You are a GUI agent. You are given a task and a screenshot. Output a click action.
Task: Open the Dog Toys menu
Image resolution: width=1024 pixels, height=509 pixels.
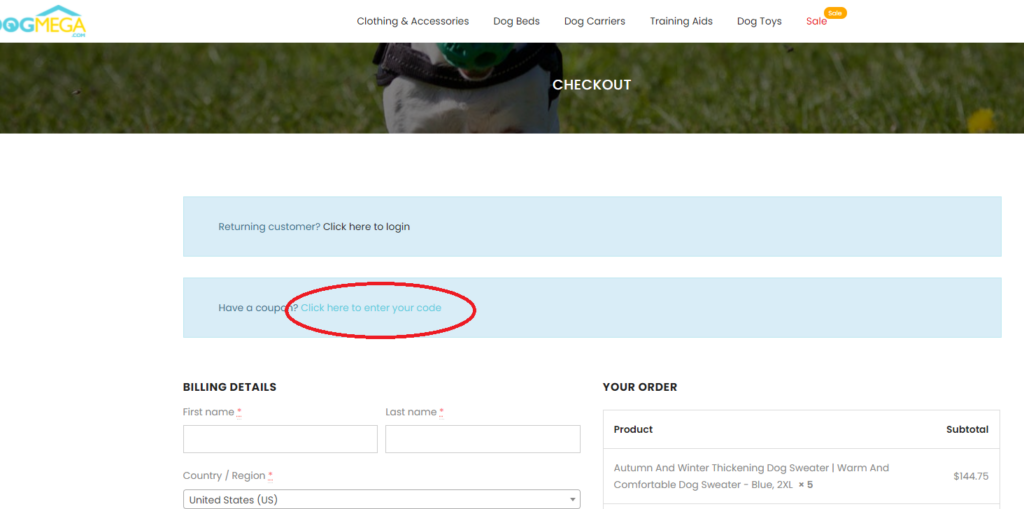click(x=760, y=22)
